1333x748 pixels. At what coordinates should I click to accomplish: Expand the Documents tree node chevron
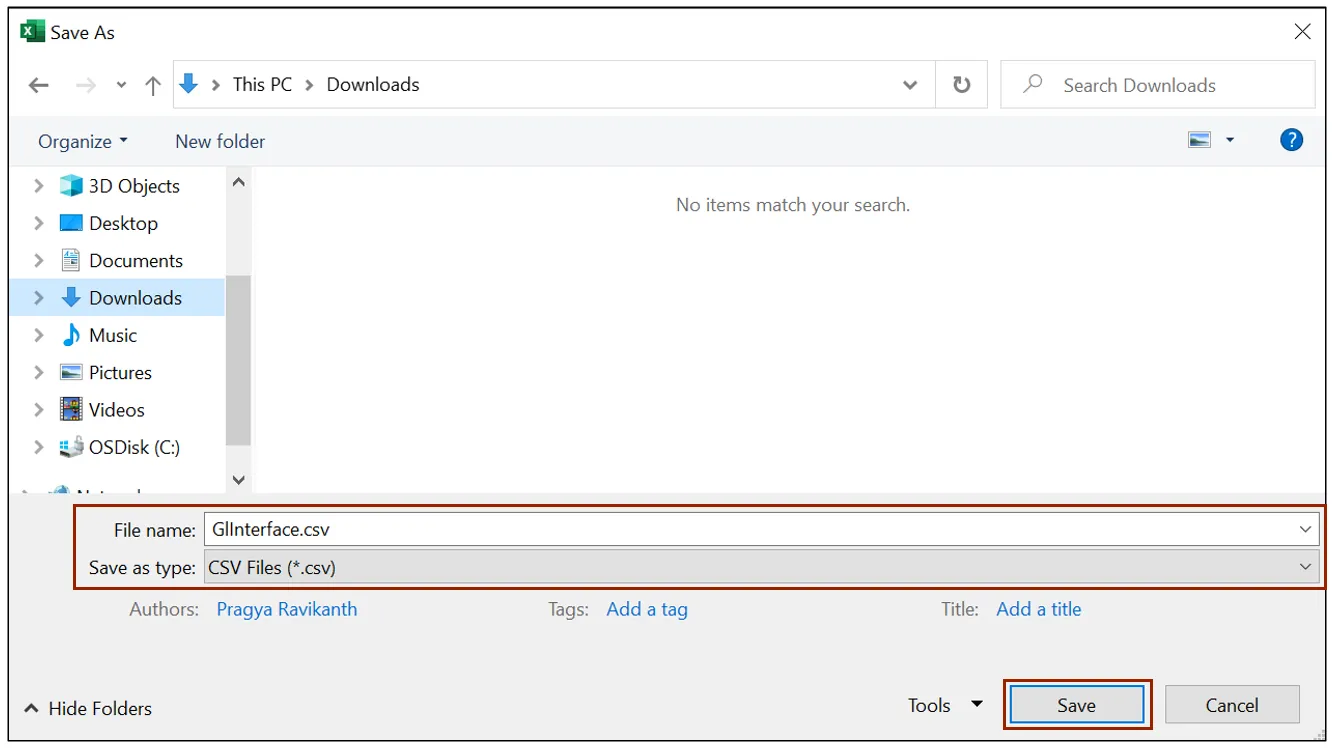(39, 260)
